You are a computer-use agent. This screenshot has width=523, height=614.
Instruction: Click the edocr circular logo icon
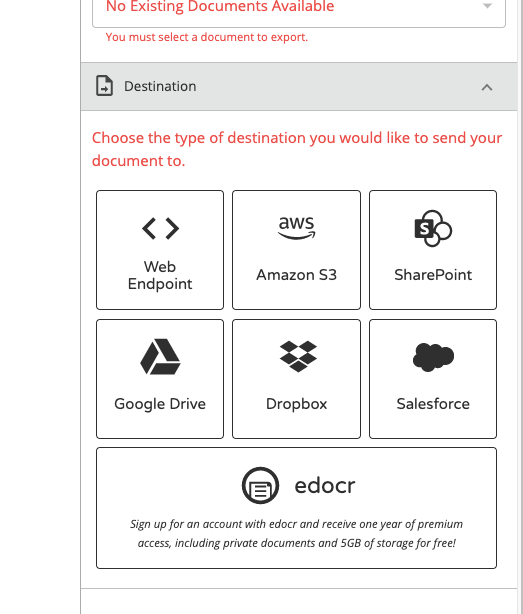[260, 485]
